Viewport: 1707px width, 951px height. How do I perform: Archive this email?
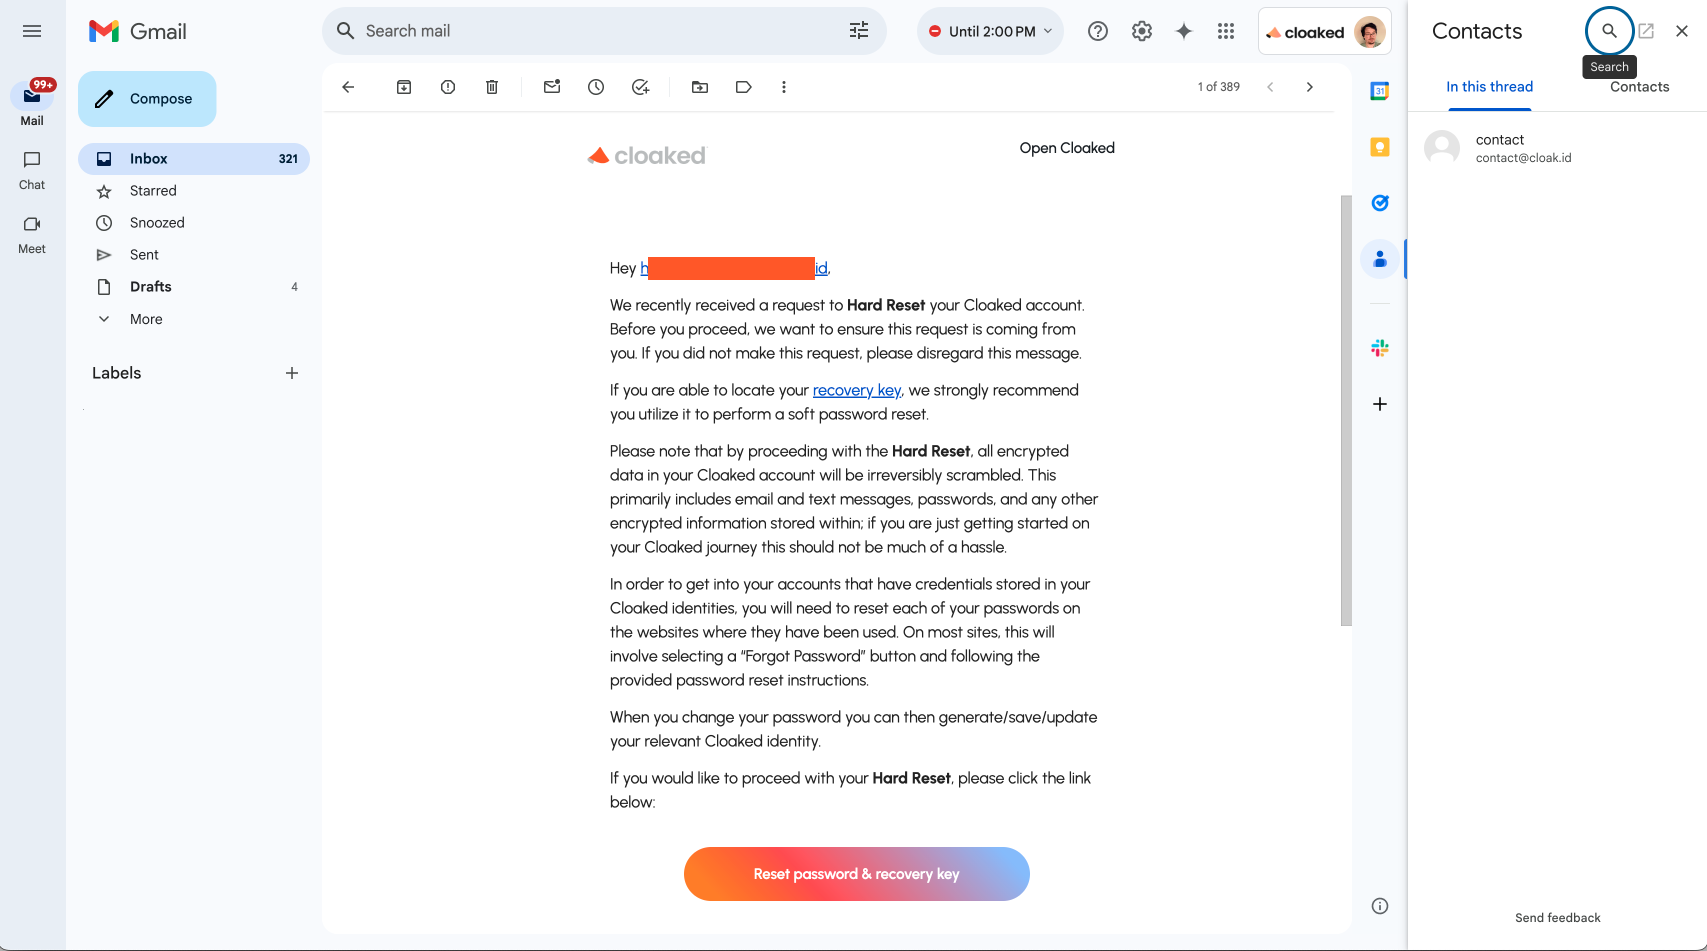404,87
